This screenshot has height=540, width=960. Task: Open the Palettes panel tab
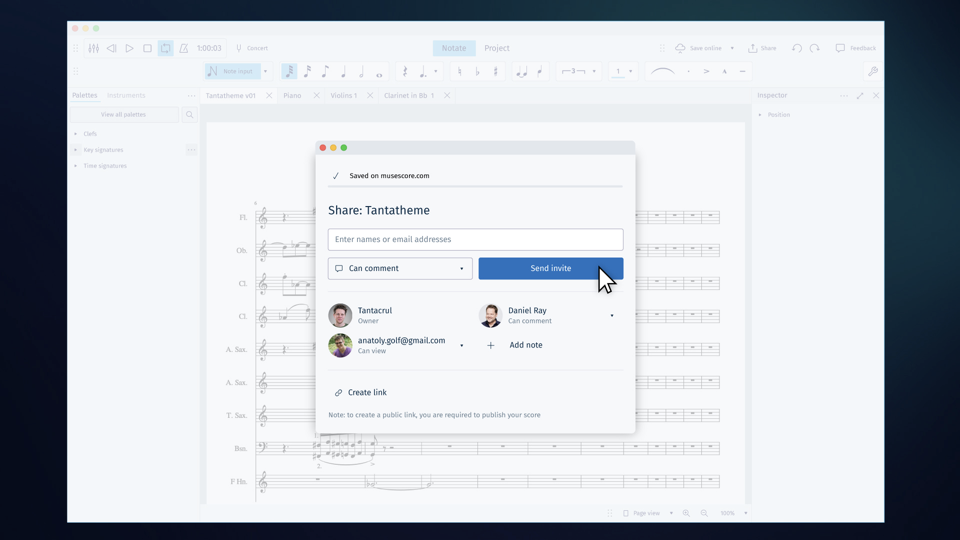point(84,95)
